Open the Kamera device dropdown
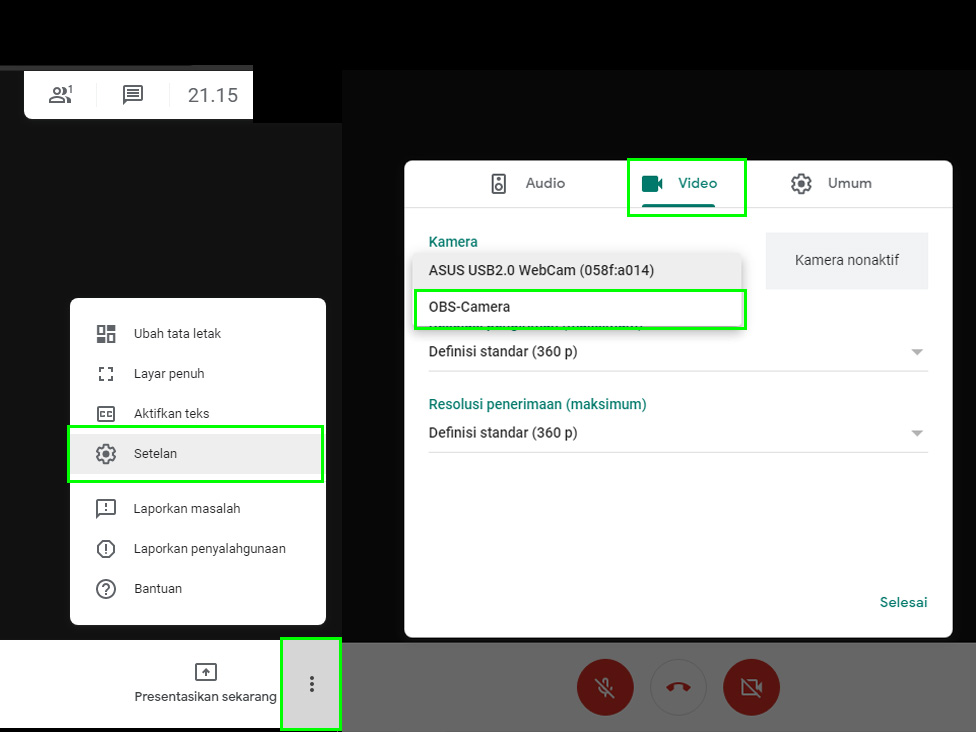The image size is (976, 732). tap(580, 271)
